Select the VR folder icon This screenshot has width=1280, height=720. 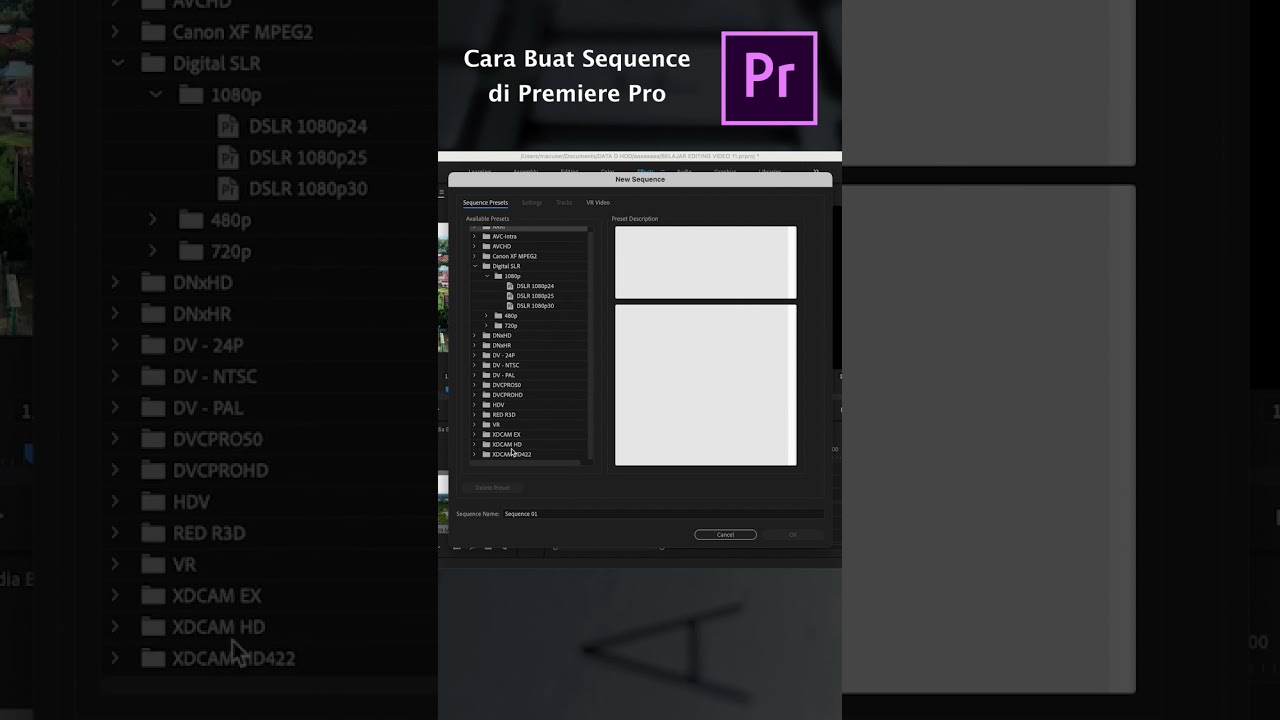pyautogui.click(x=486, y=425)
